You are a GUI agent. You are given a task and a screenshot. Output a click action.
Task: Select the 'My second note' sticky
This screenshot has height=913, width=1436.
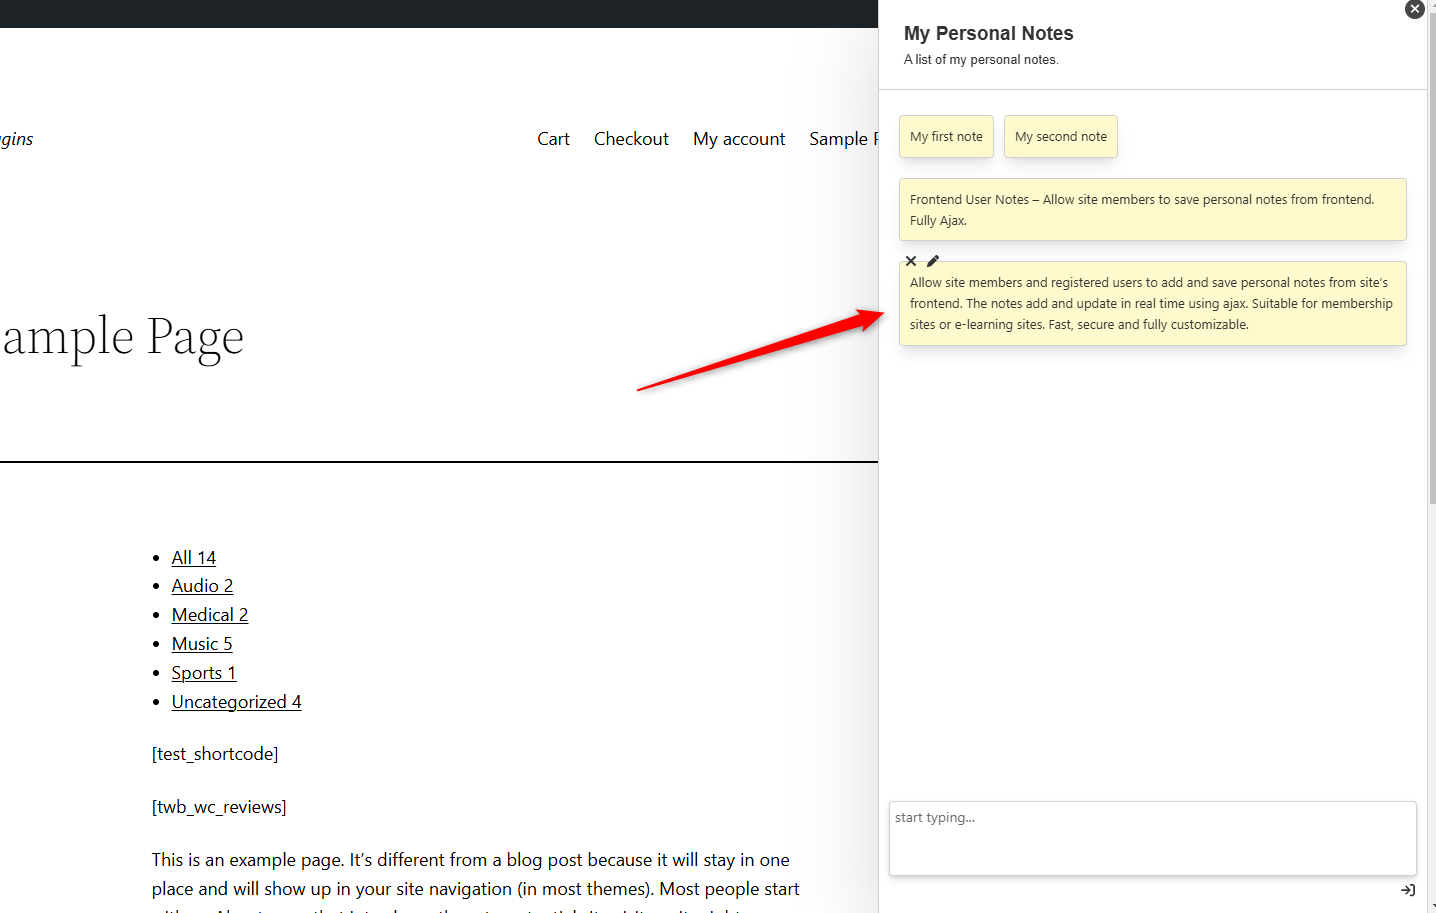tap(1061, 137)
